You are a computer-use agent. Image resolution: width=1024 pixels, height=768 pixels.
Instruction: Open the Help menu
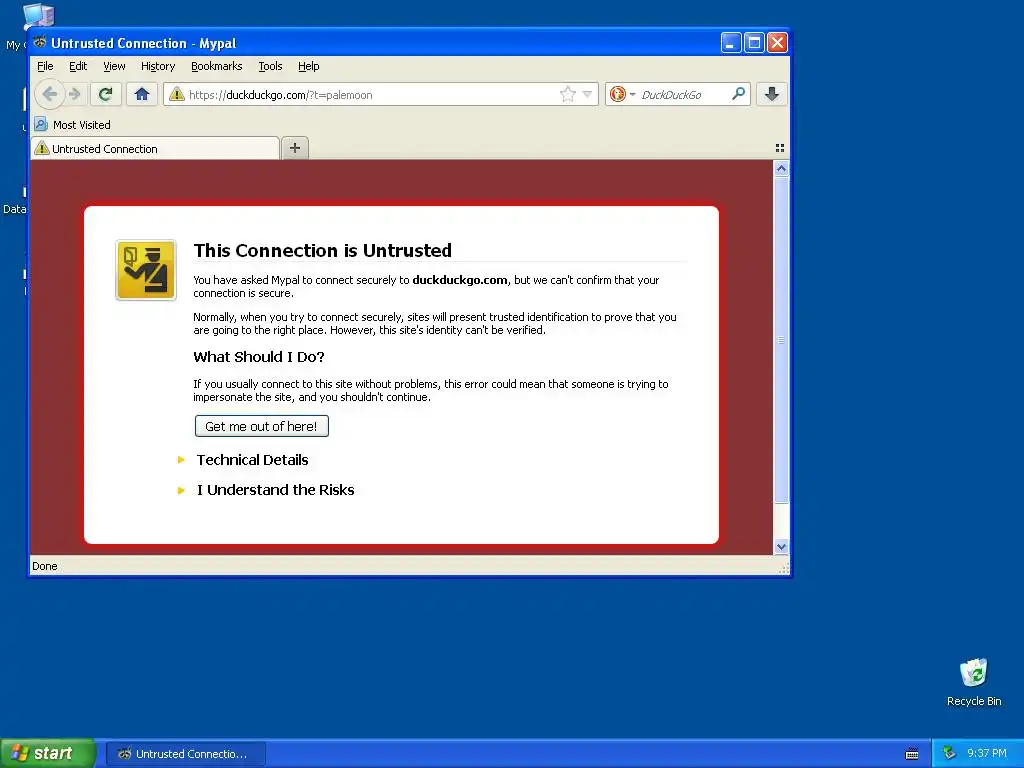point(308,66)
